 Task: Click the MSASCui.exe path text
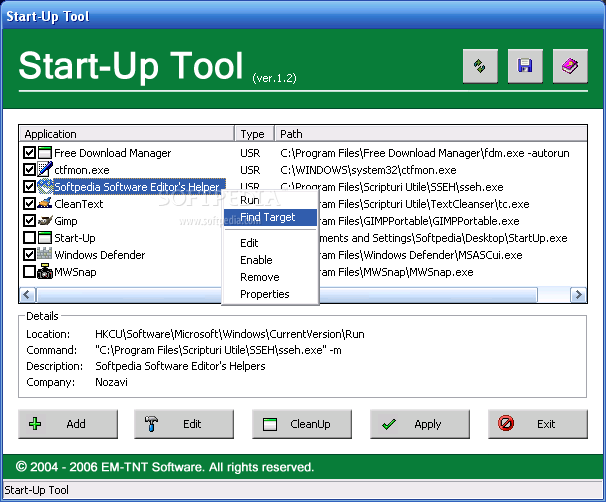click(x=420, y=255)
